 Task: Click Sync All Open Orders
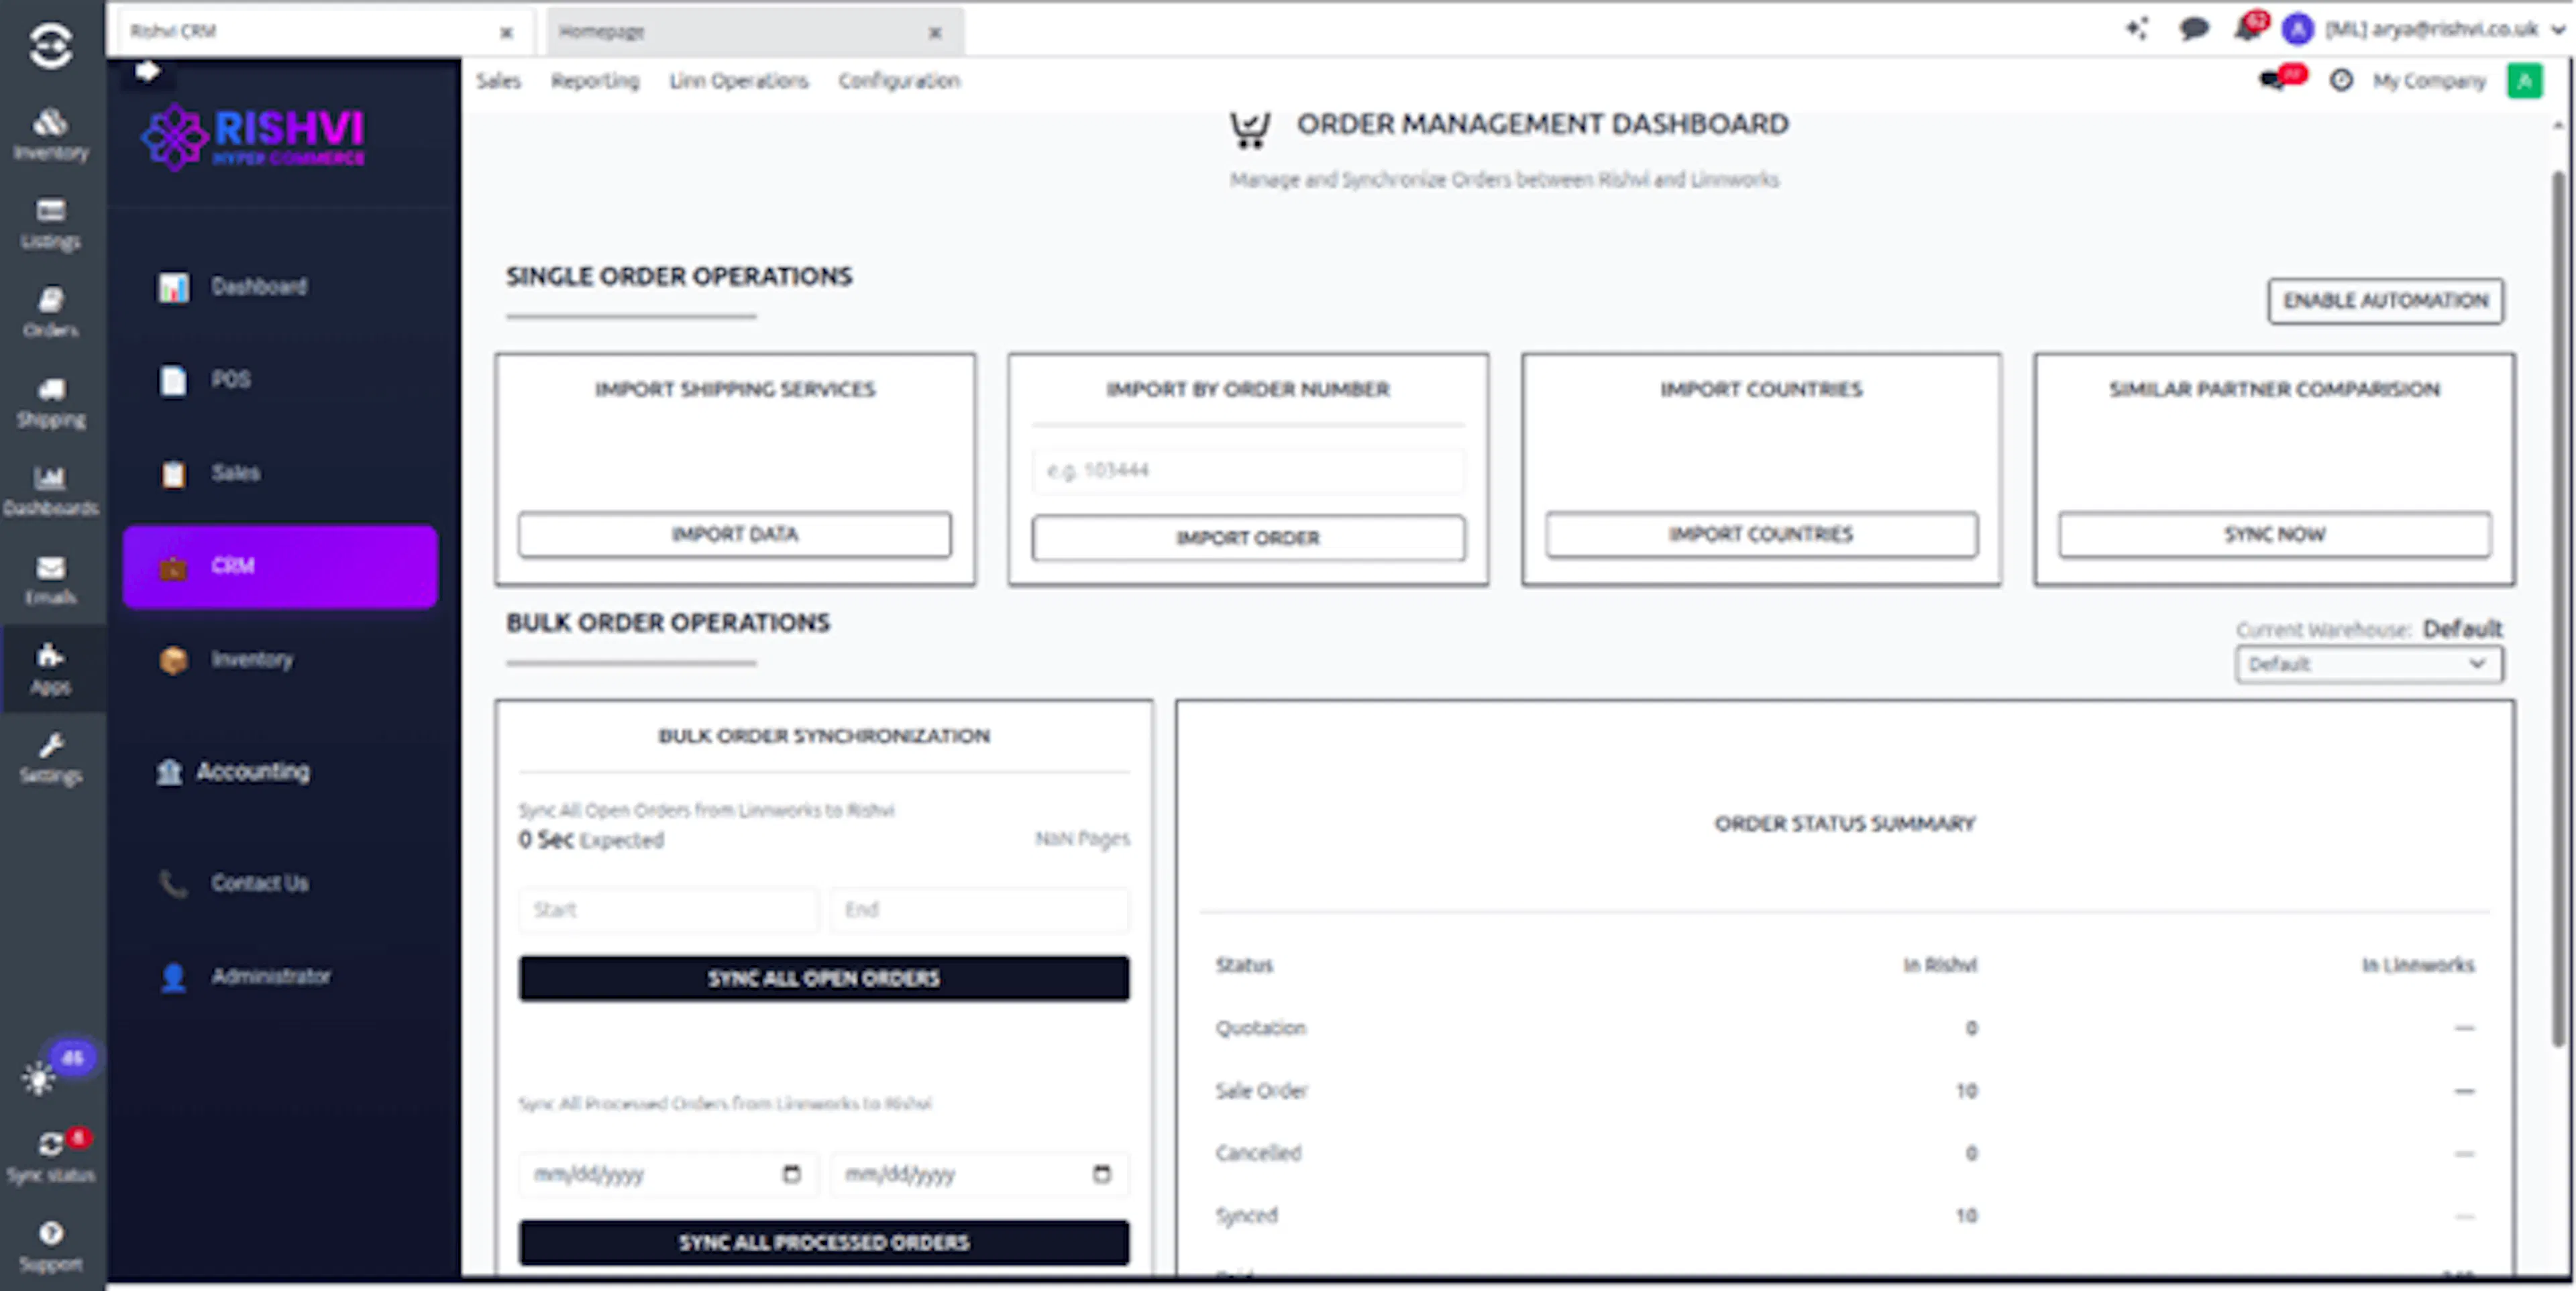(x=824, y=978)
